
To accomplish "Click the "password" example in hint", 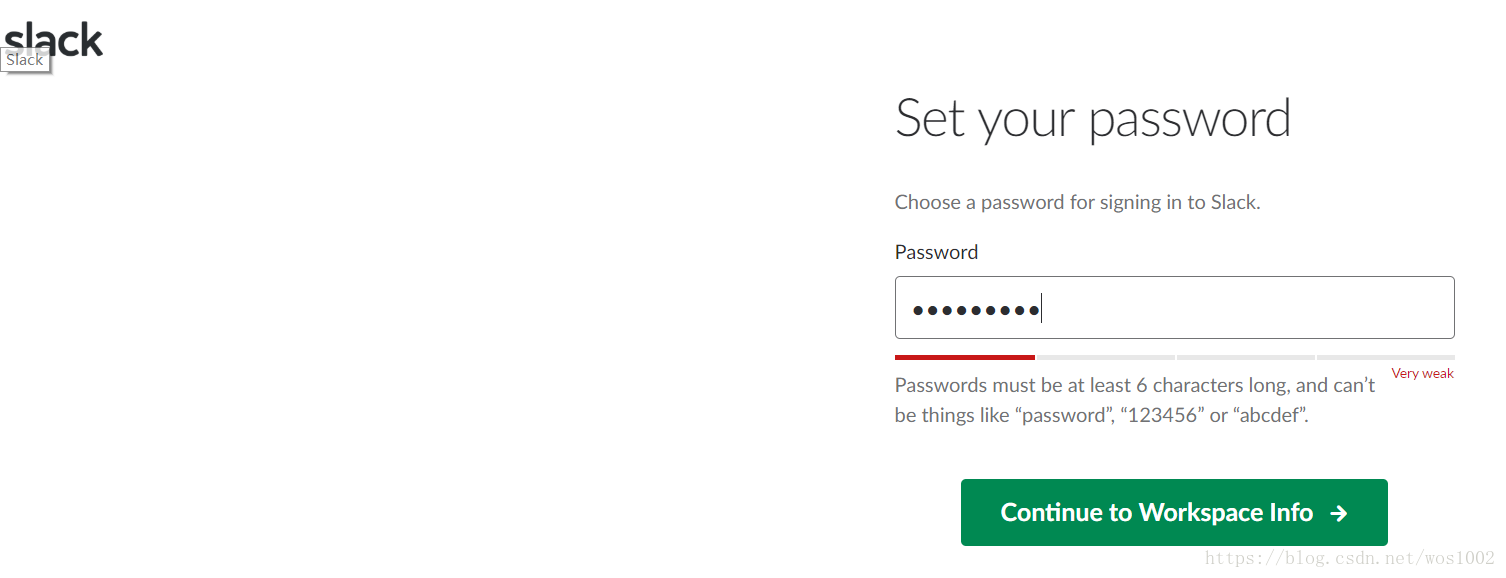I will (x=1064, y=415).
